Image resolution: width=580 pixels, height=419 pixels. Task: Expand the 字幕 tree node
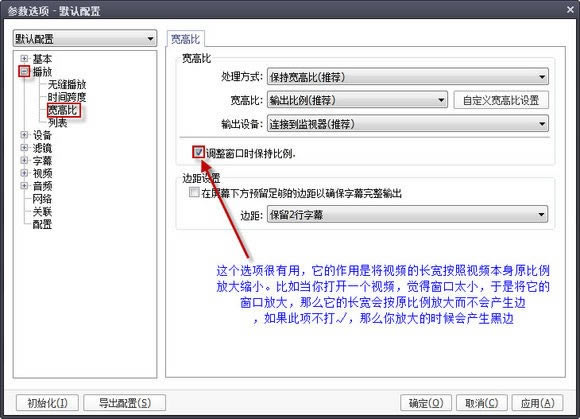tap(24, 160)
